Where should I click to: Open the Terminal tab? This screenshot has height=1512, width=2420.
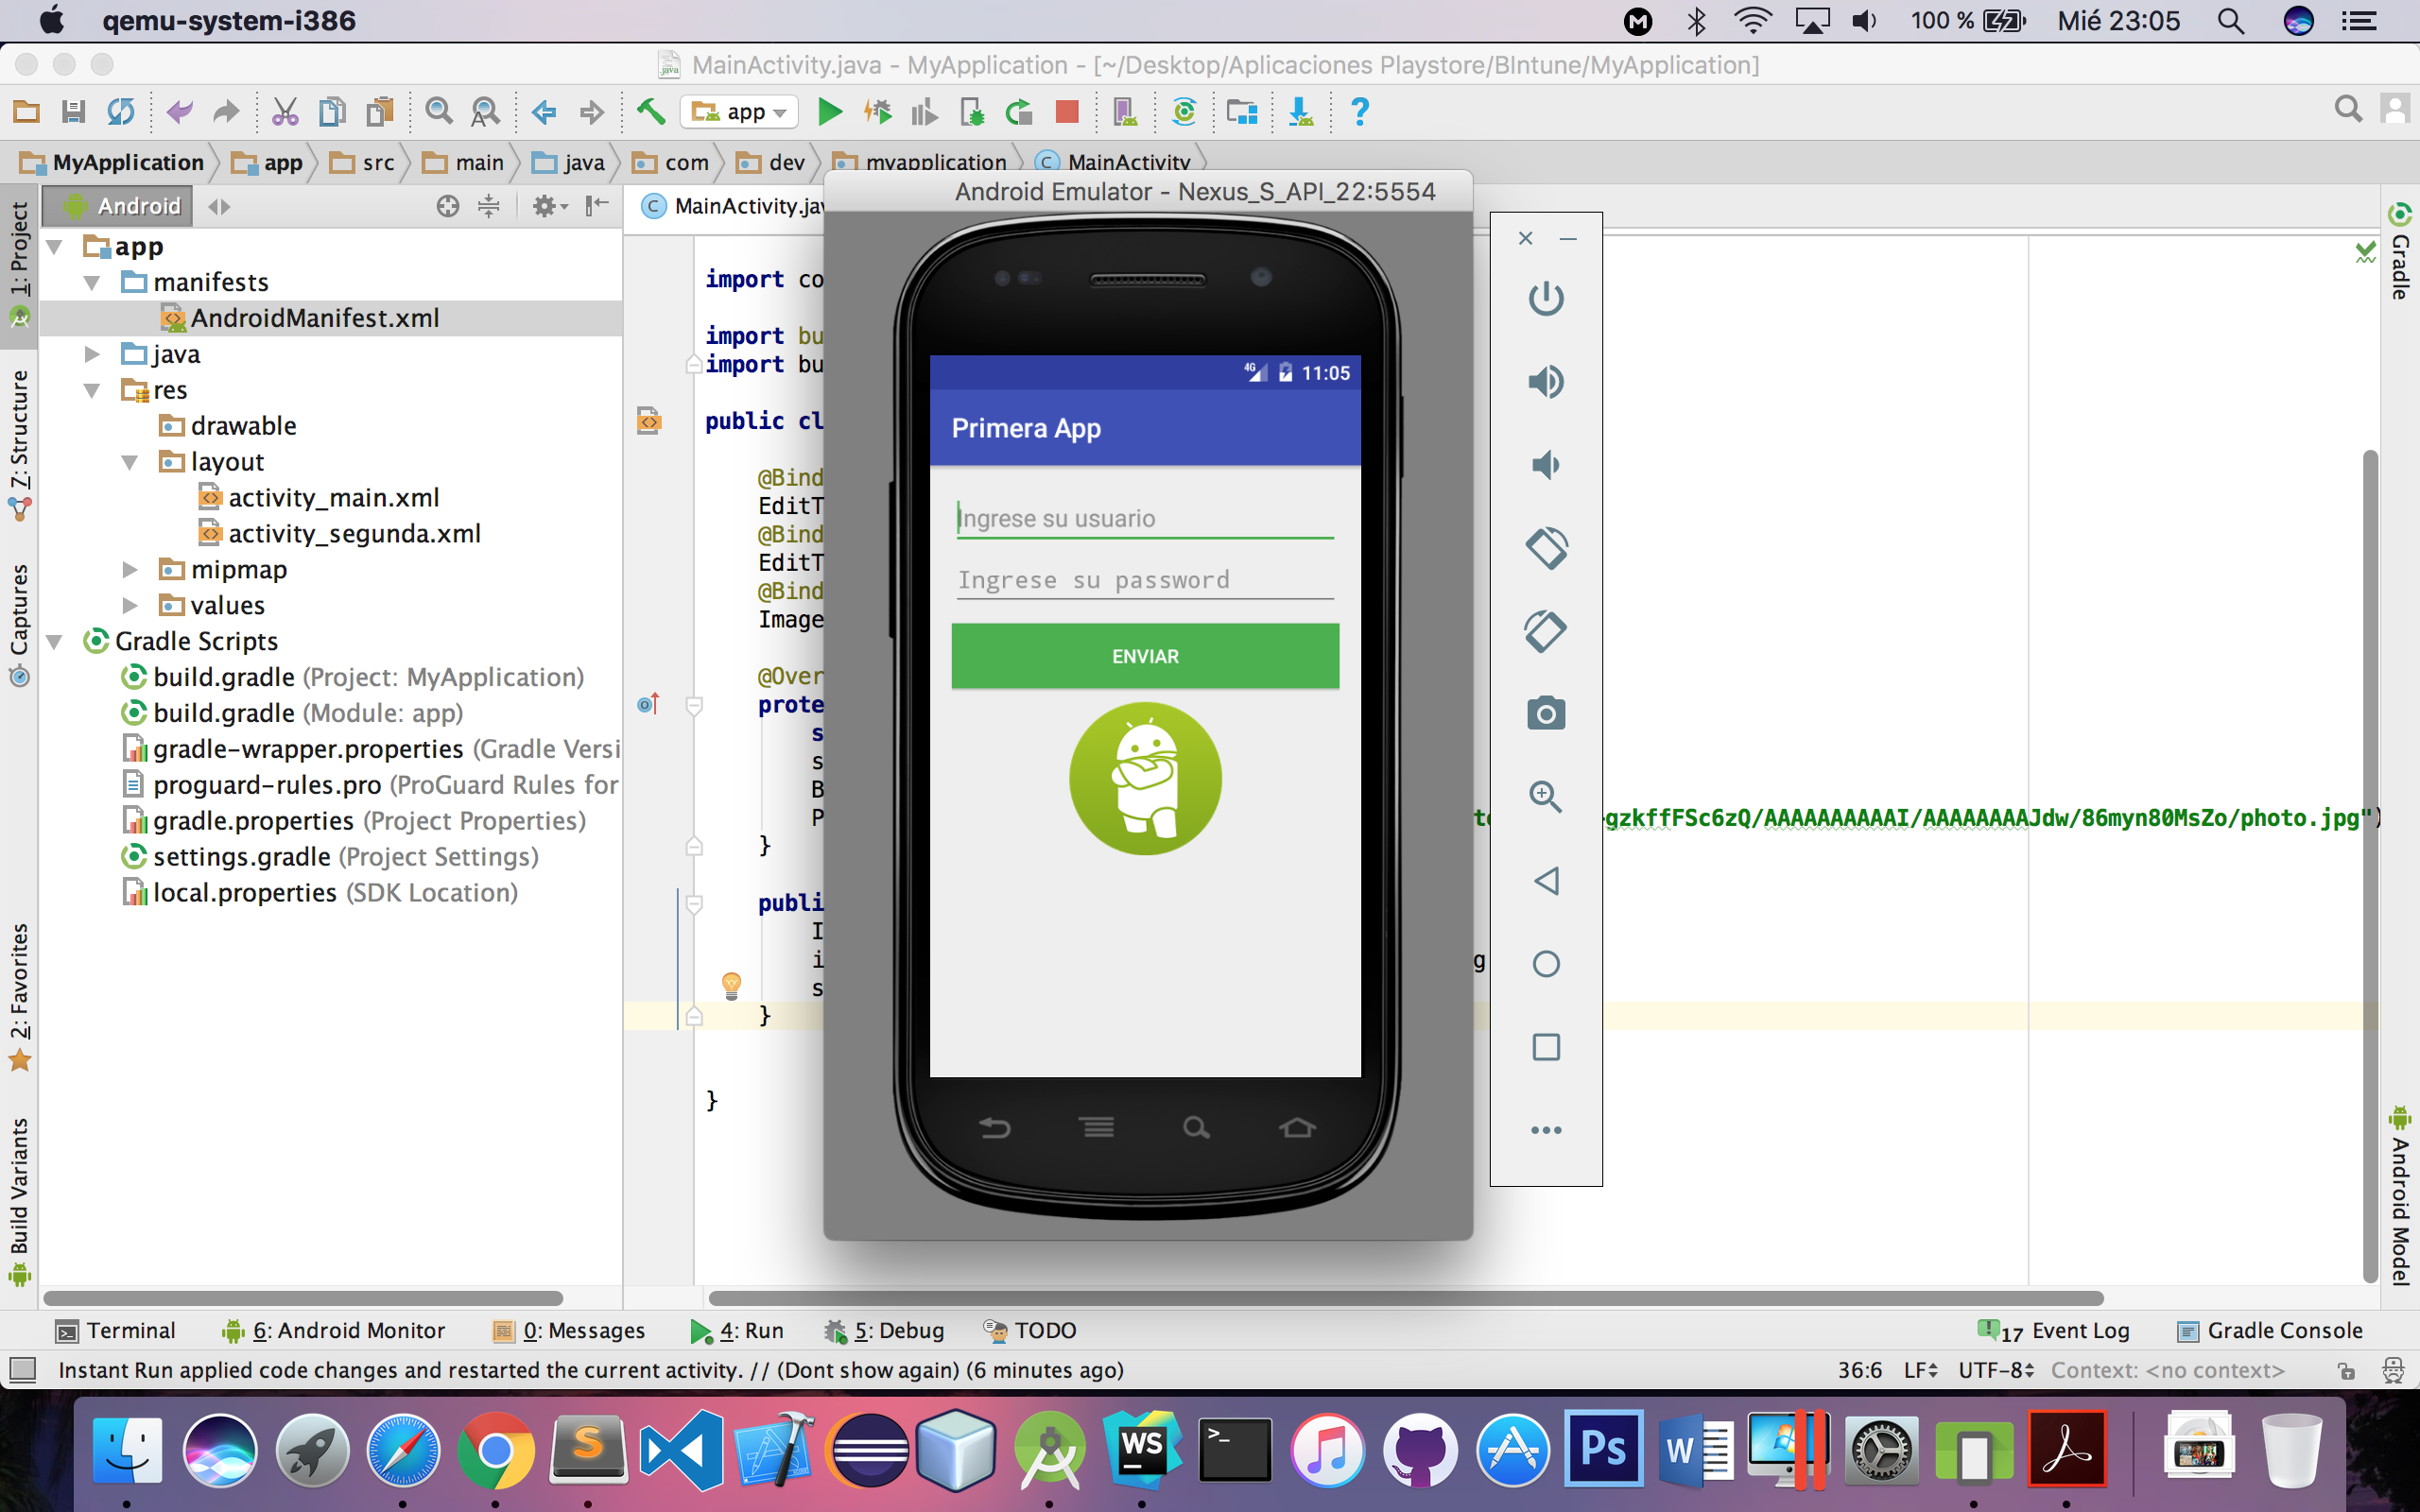pos(116,1331)
